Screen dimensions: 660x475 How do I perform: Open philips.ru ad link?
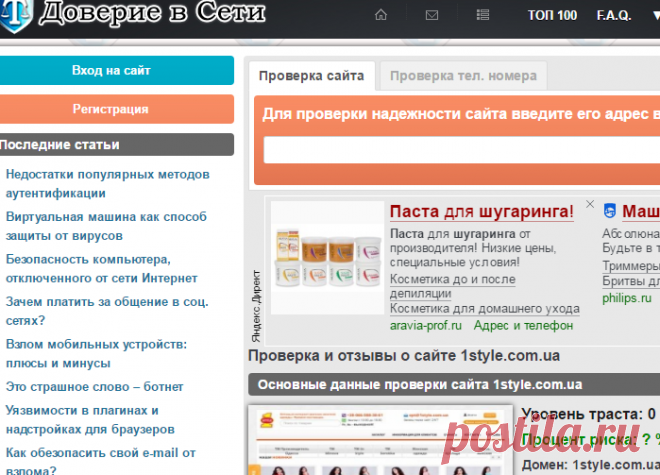(x=627, y=298)
